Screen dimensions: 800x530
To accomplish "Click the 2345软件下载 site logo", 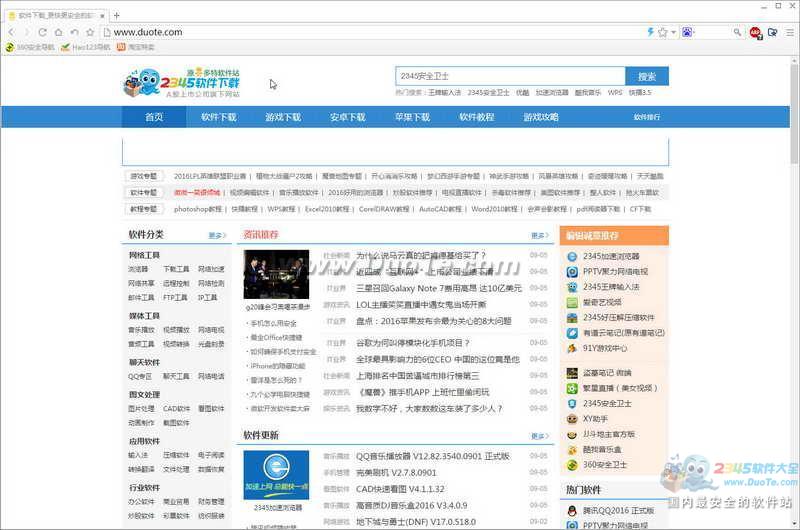I will pos(182,83).
